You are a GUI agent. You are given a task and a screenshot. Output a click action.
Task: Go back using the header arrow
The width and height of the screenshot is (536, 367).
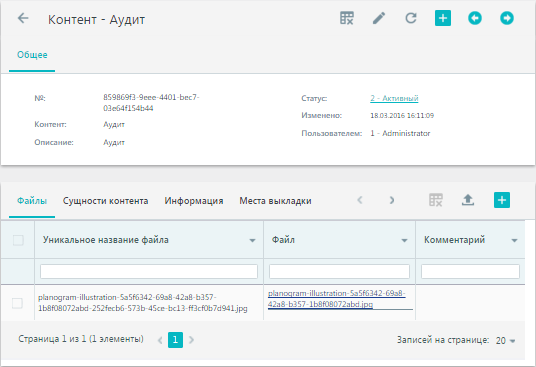pyautogui.click(x=23, y=18)
